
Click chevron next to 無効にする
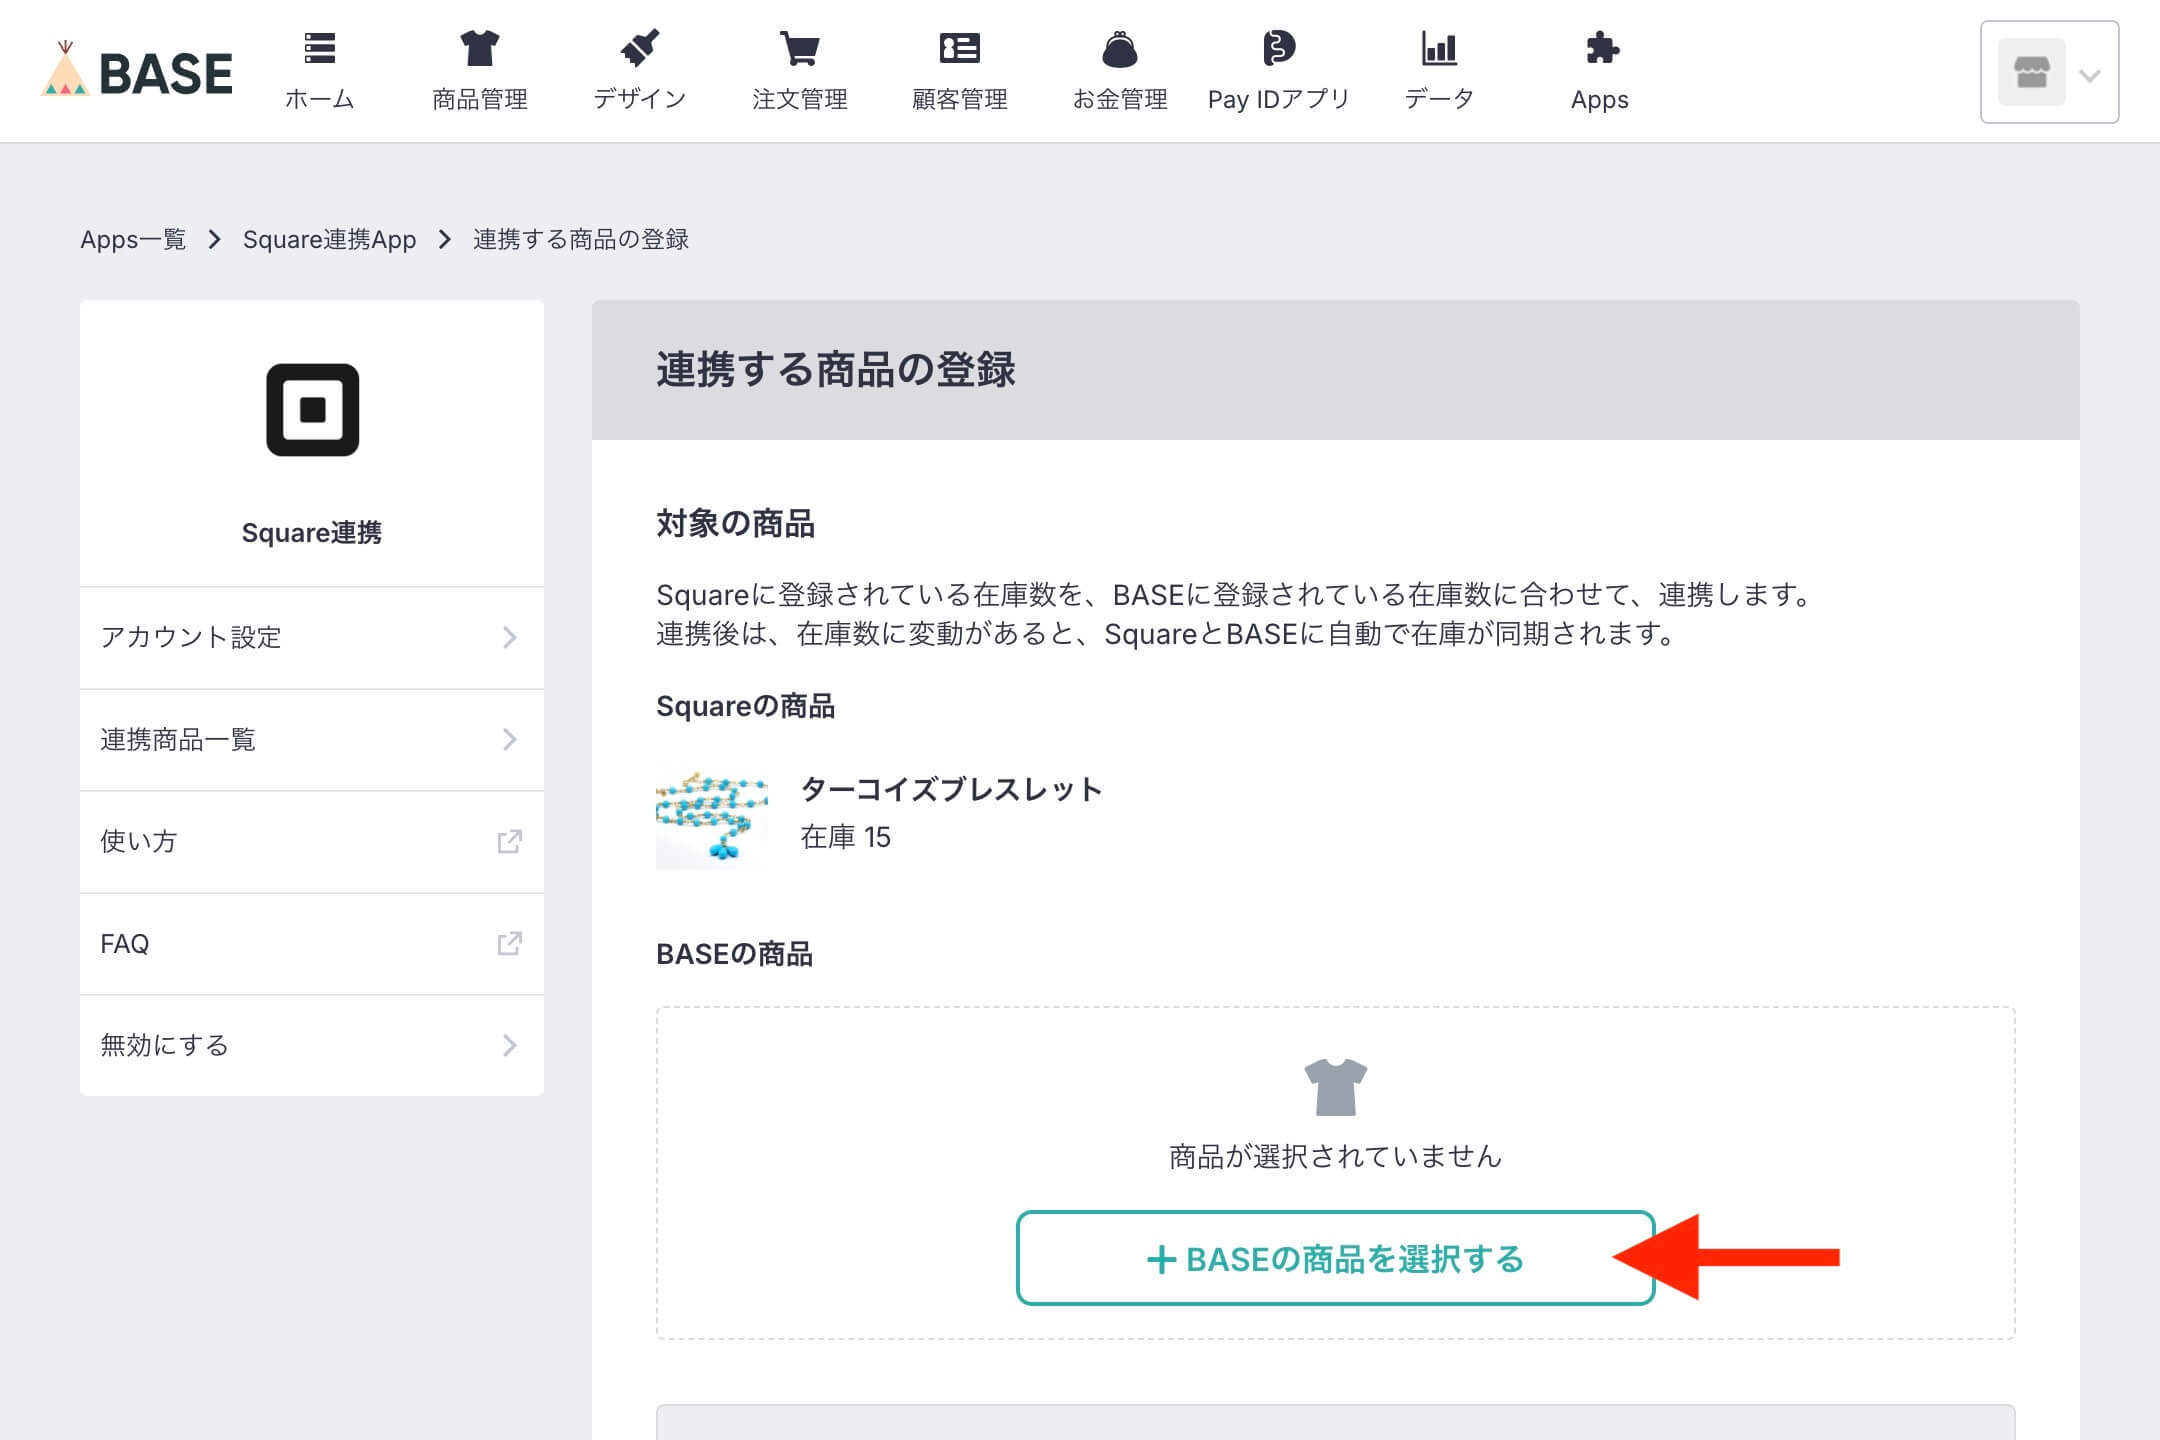(510, 1045)
